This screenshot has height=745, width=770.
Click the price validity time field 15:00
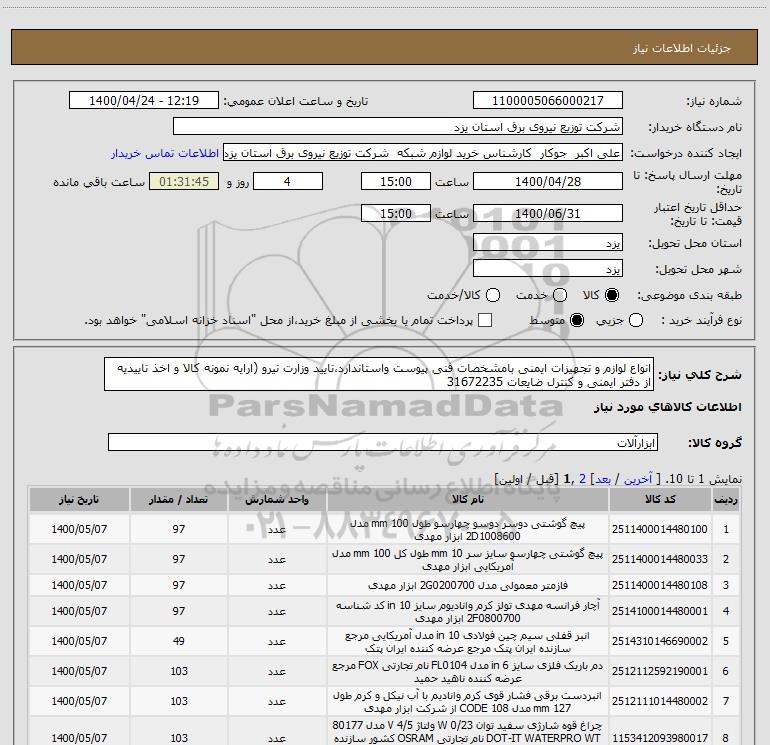click(x=396, y=214)
